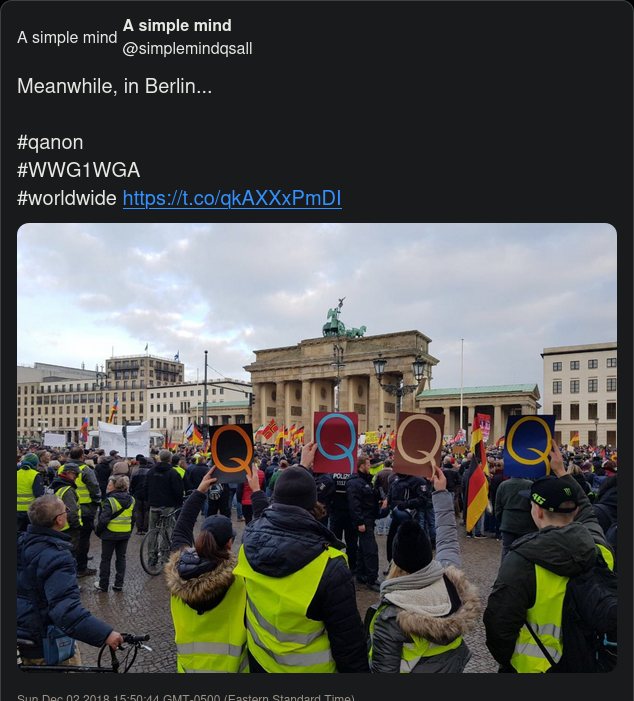The height and width of the screenshot is (701, 634).
Task: Click the tweet timestamp Sun Dec 02 2018
Action: [186, 697]
